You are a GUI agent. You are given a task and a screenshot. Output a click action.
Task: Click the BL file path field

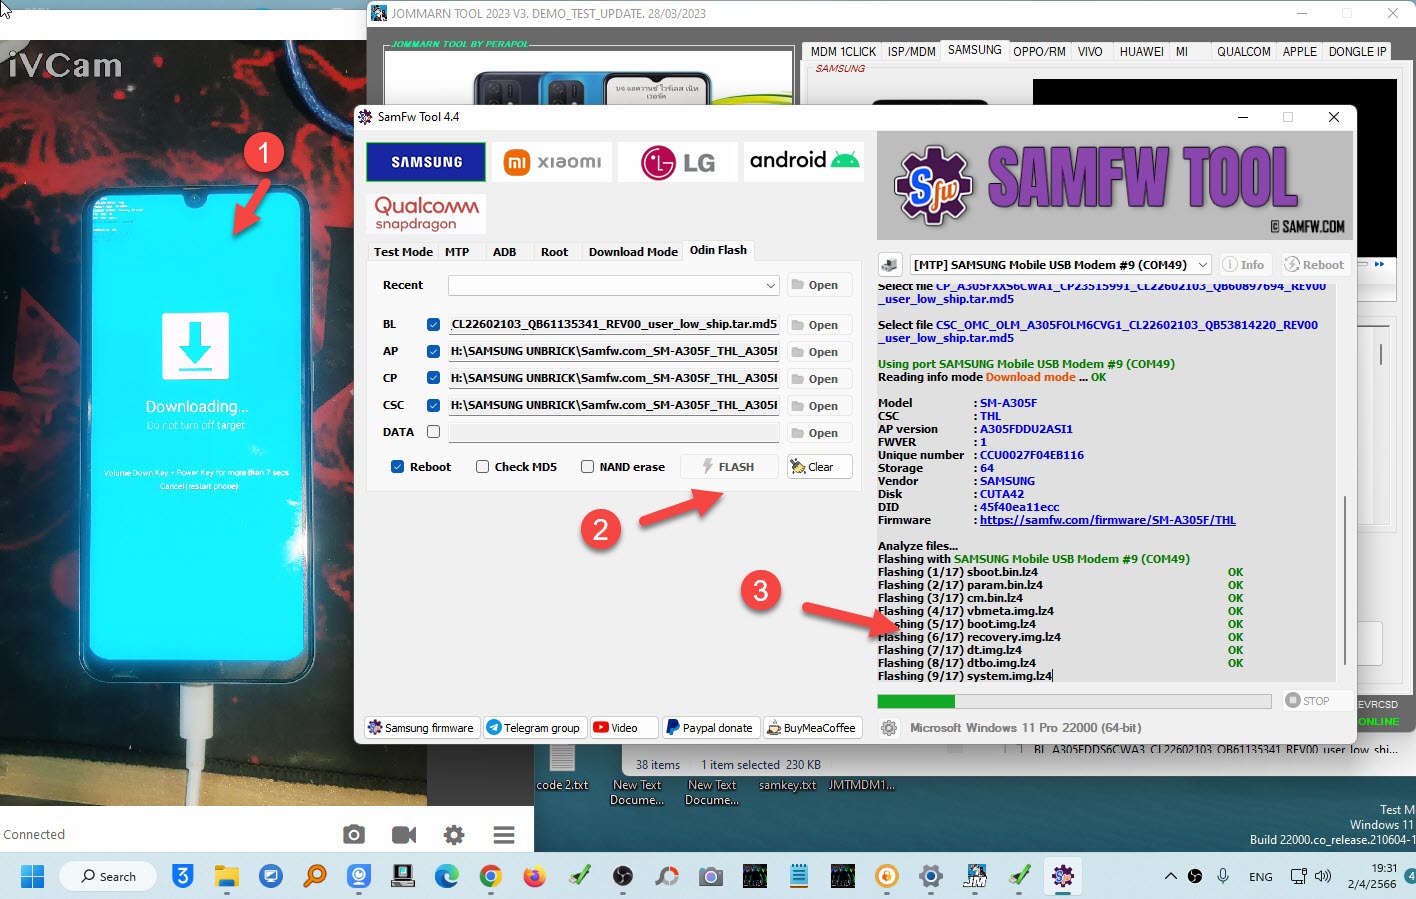click(x=613, y=324)
